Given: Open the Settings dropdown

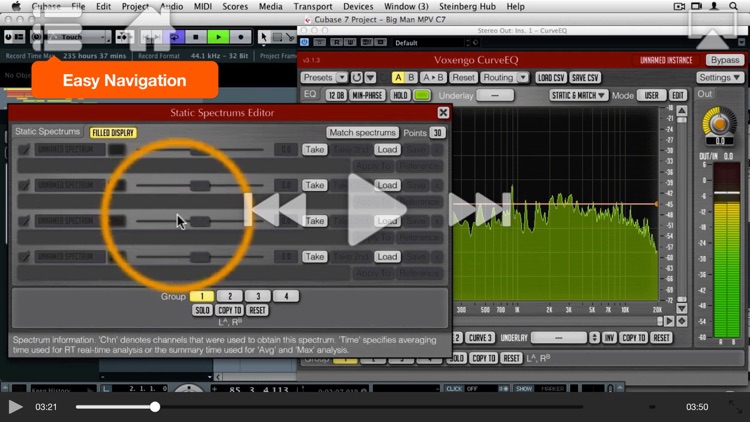Looking at the screenshot, I should [x=719, y=78].
